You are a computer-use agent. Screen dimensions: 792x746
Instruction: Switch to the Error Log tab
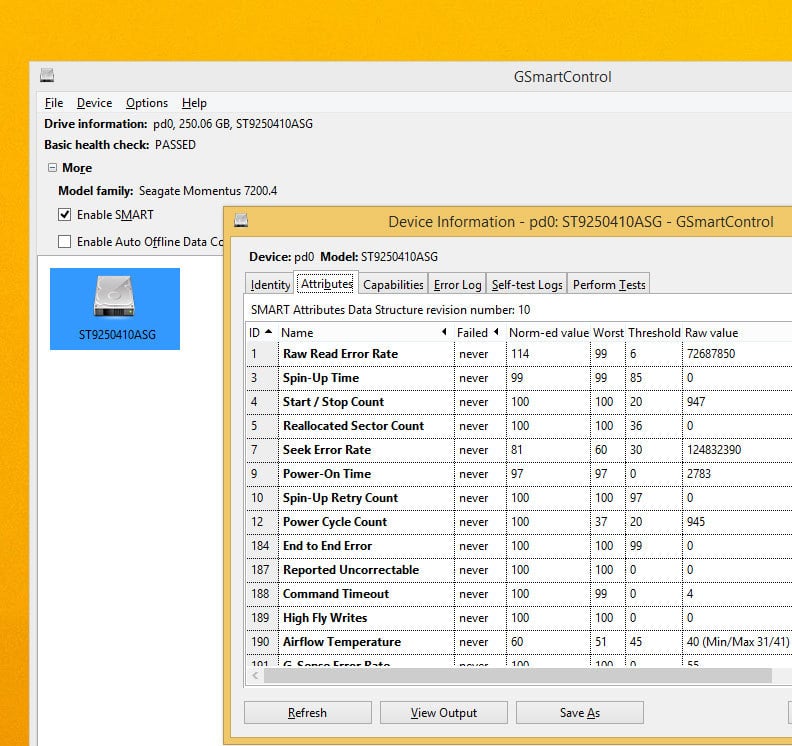[457, 285]
